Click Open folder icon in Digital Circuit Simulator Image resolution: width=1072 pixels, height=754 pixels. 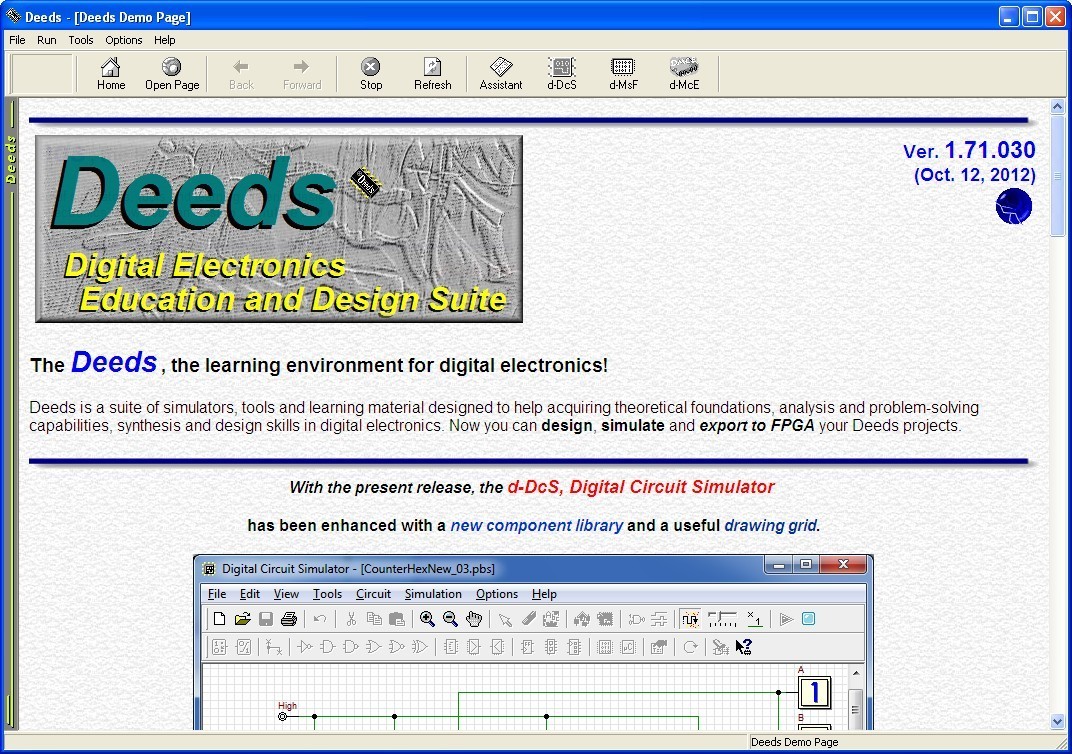tap(242, 619)
